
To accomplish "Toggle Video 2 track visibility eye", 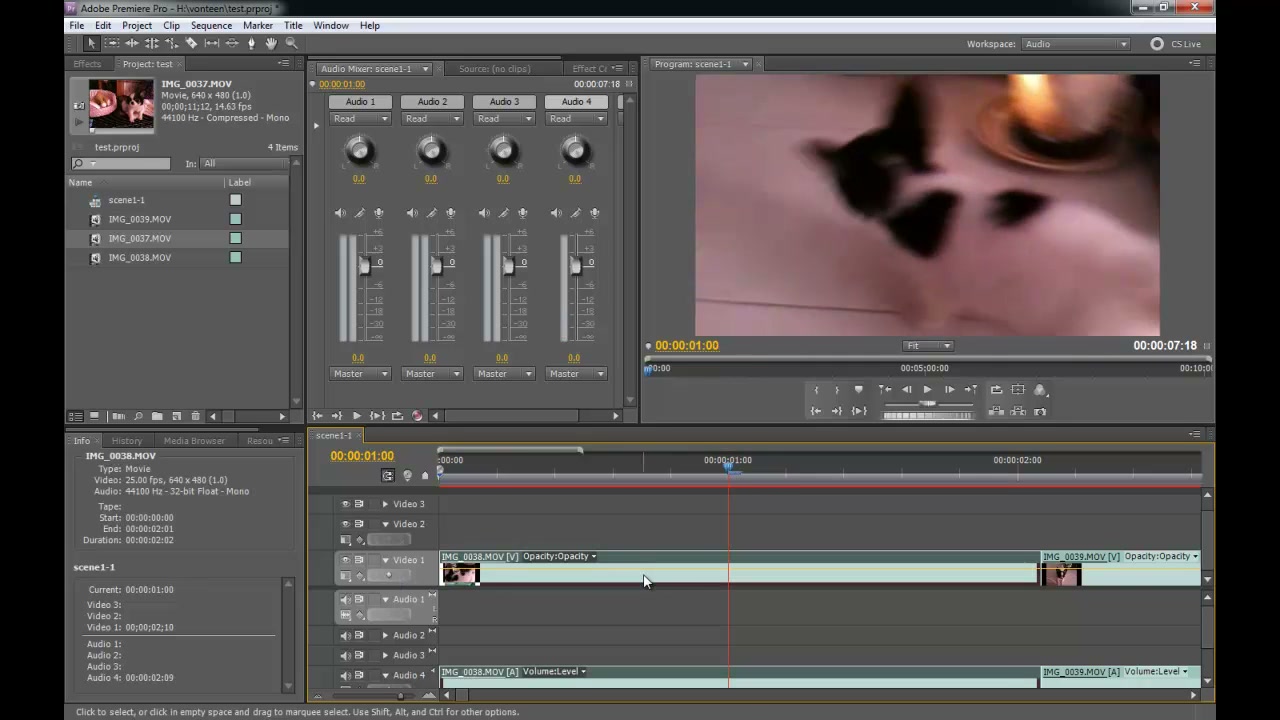I will (345, 524).
